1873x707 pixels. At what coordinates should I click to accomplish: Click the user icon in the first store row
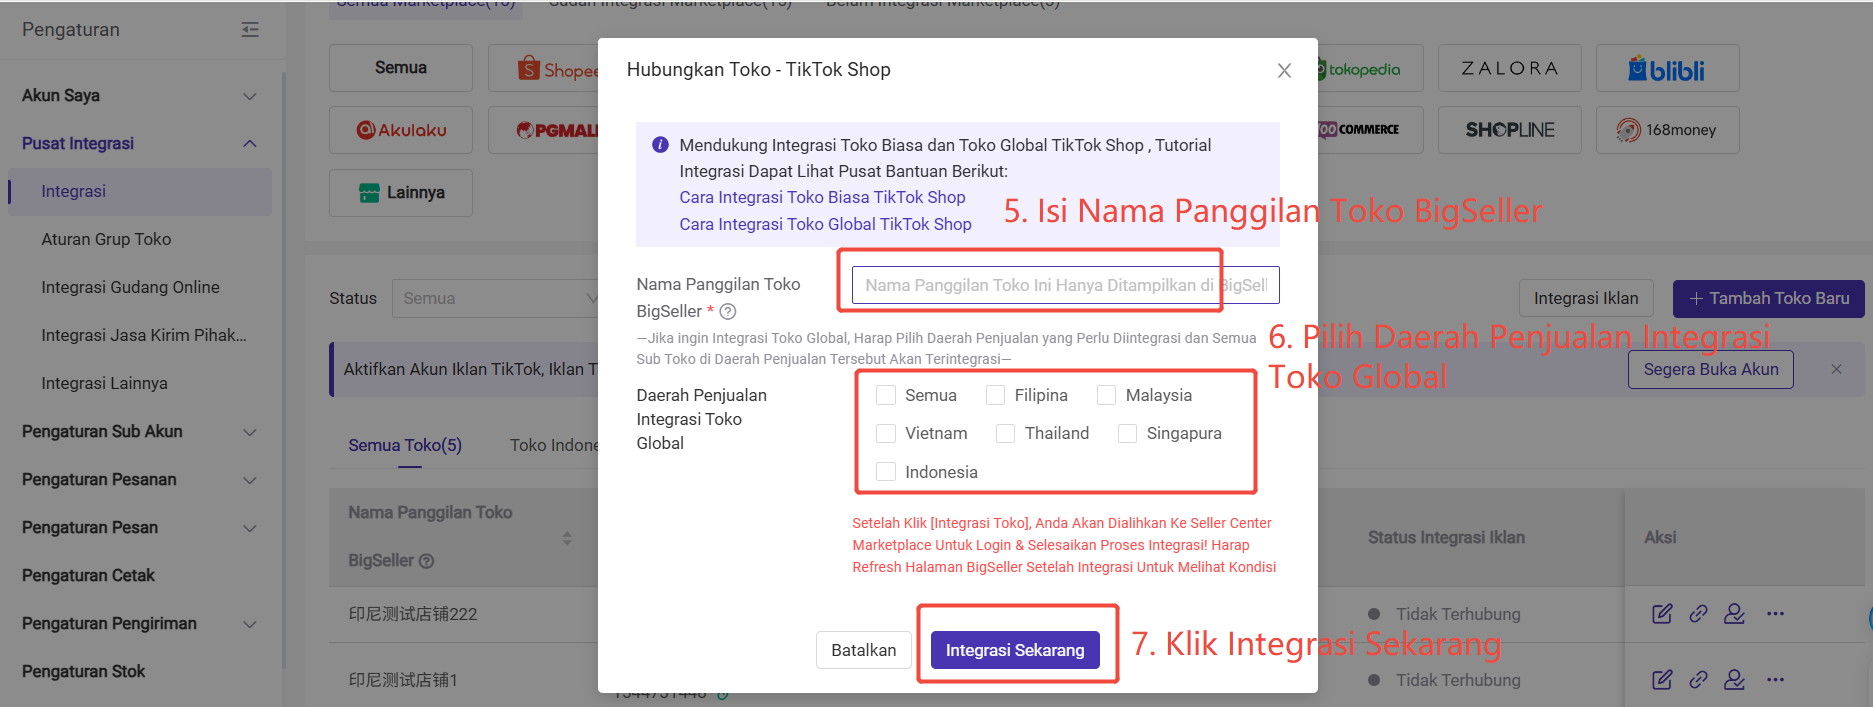point(1735,614)
